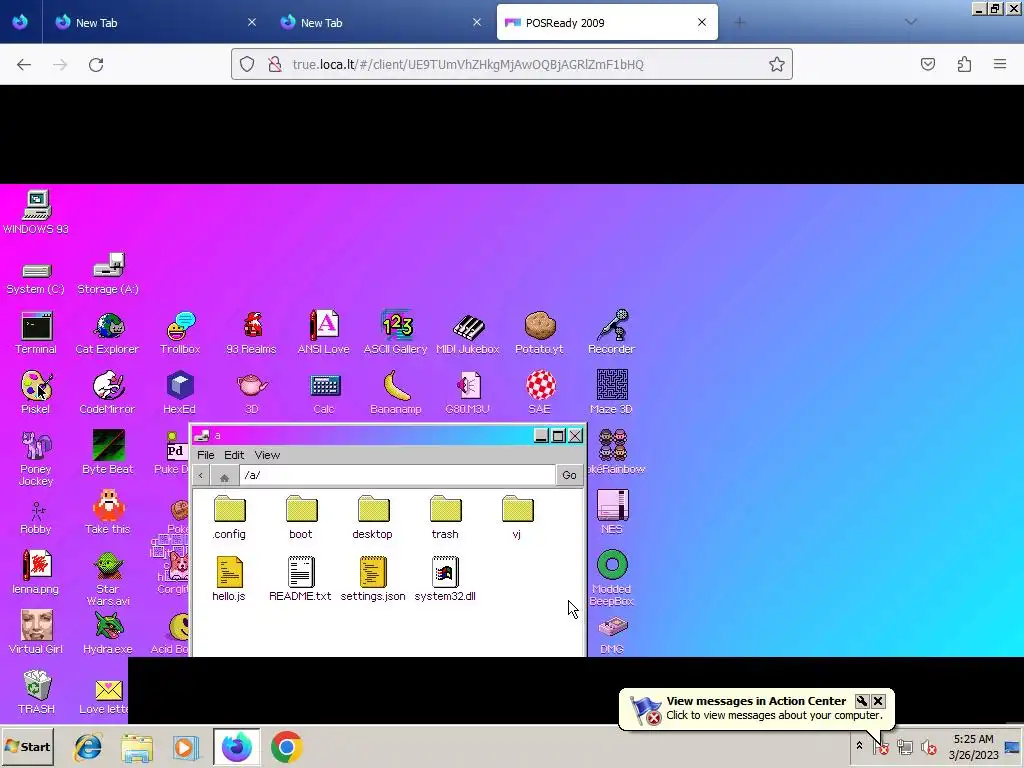1024x768 pixels.
Task: Select the boot folder
Action: point(301,517)
